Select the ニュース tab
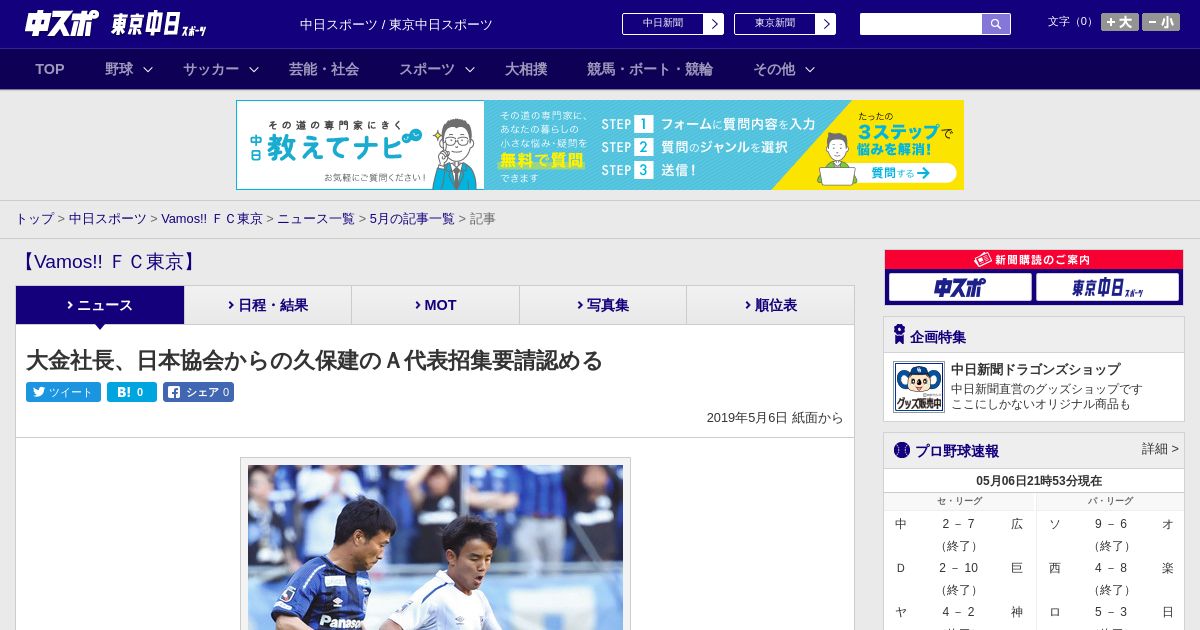Viewport: 1200px width, 630px height. coord(100,305)
